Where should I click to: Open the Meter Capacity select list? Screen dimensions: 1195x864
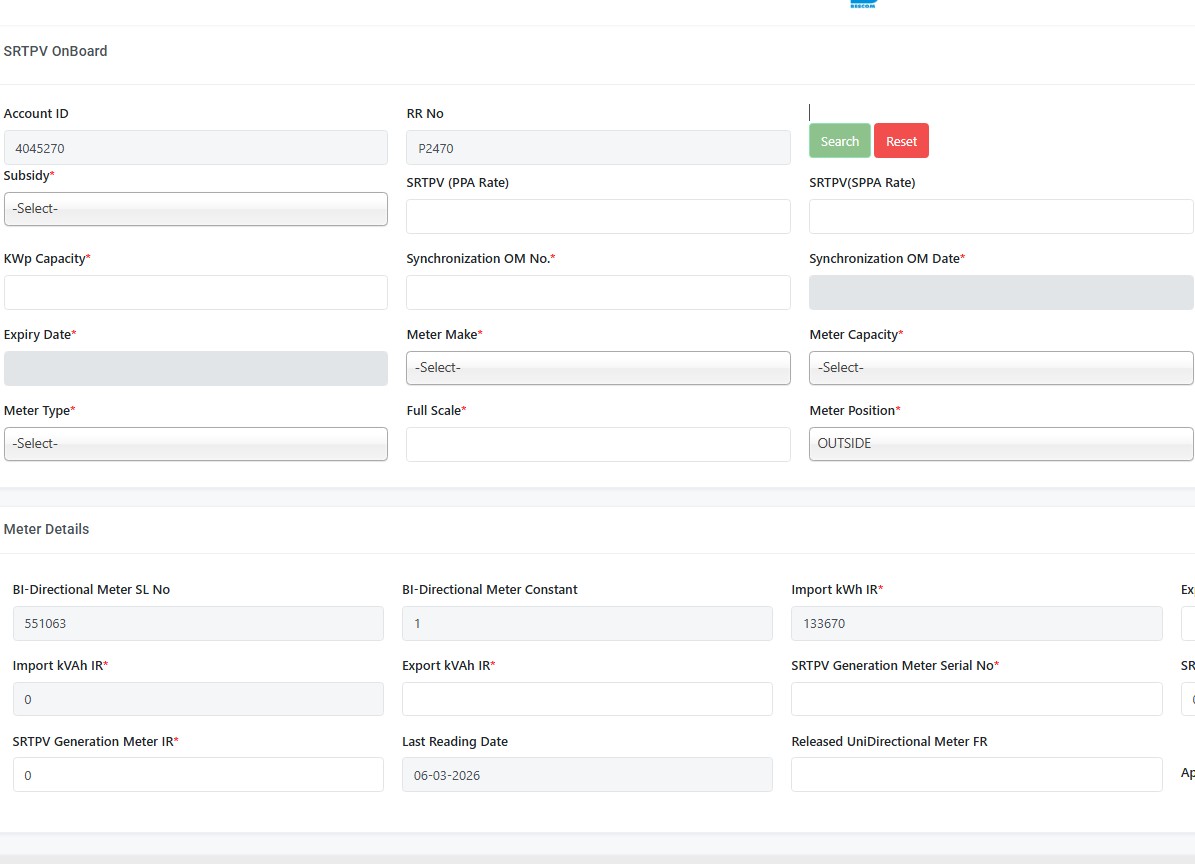click(x=1000, y=368)
